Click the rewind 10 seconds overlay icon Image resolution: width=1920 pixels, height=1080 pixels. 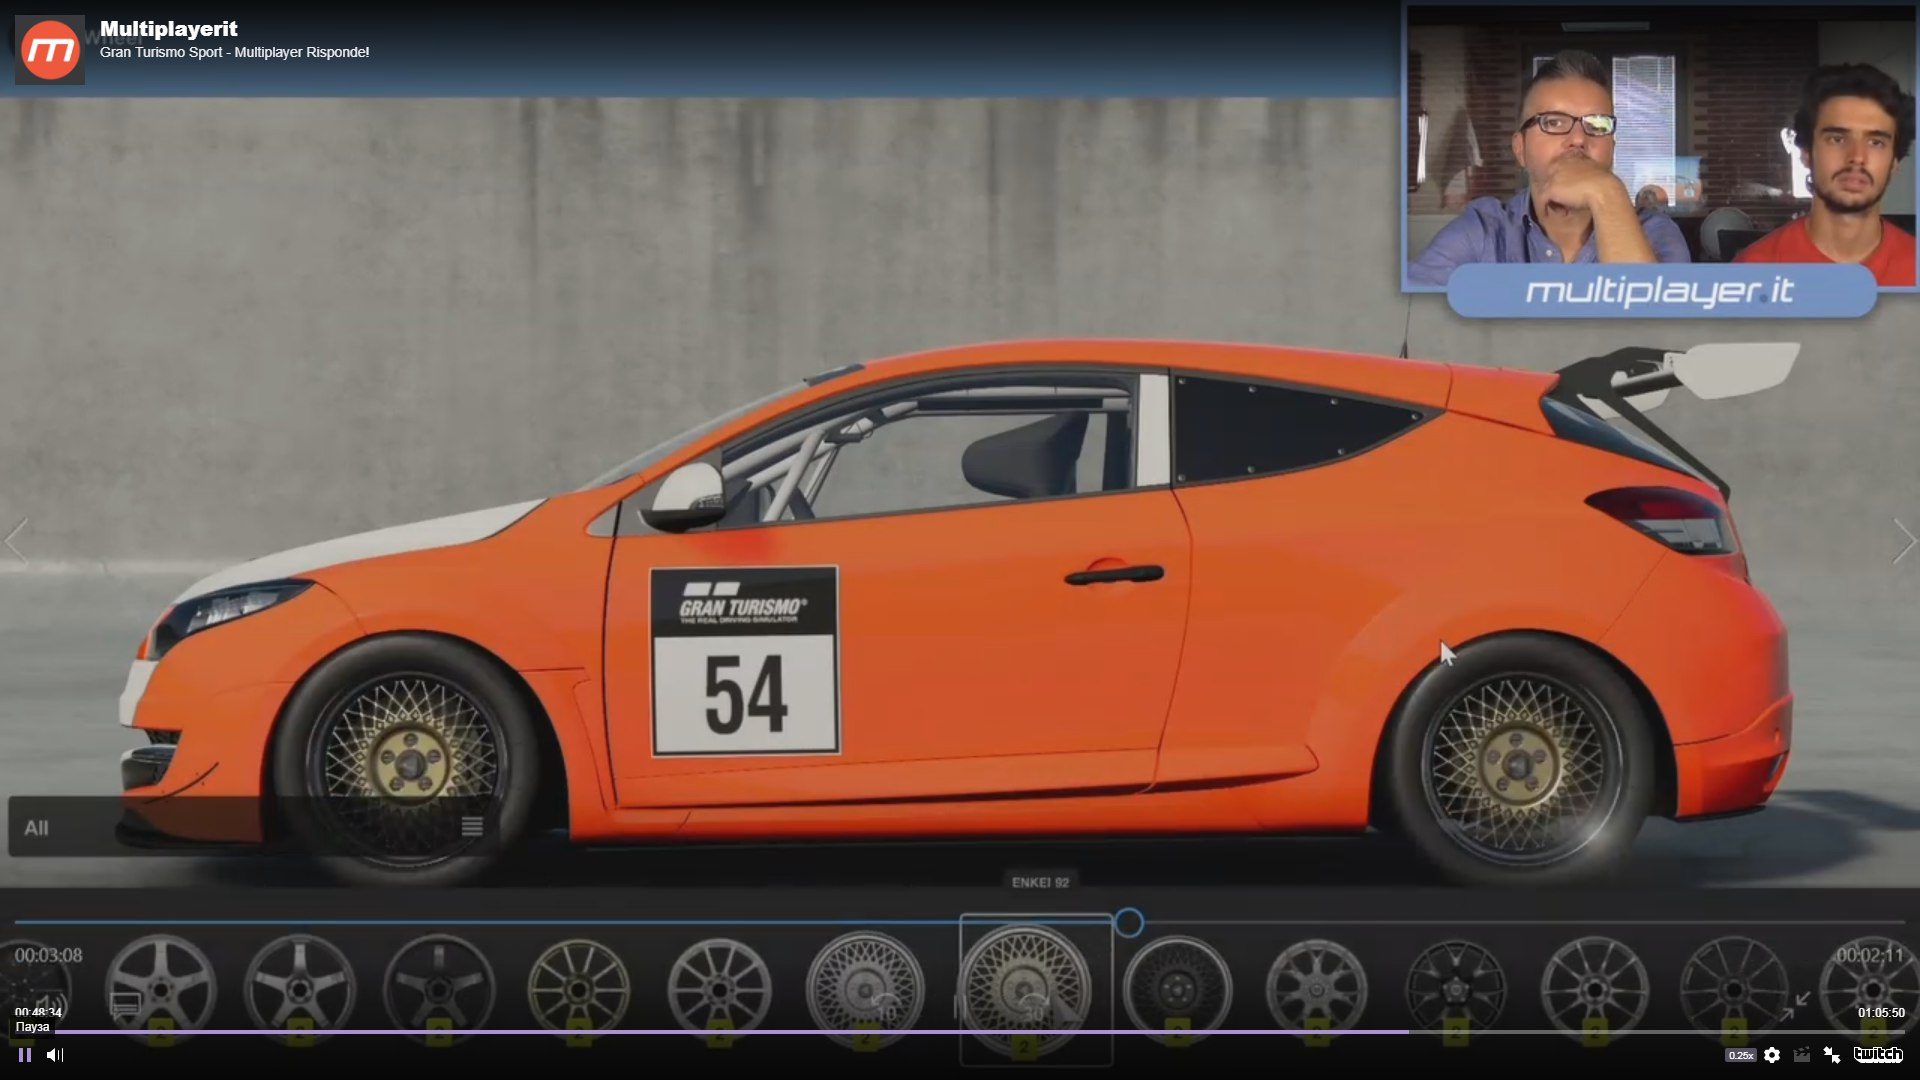(884, 1005)
